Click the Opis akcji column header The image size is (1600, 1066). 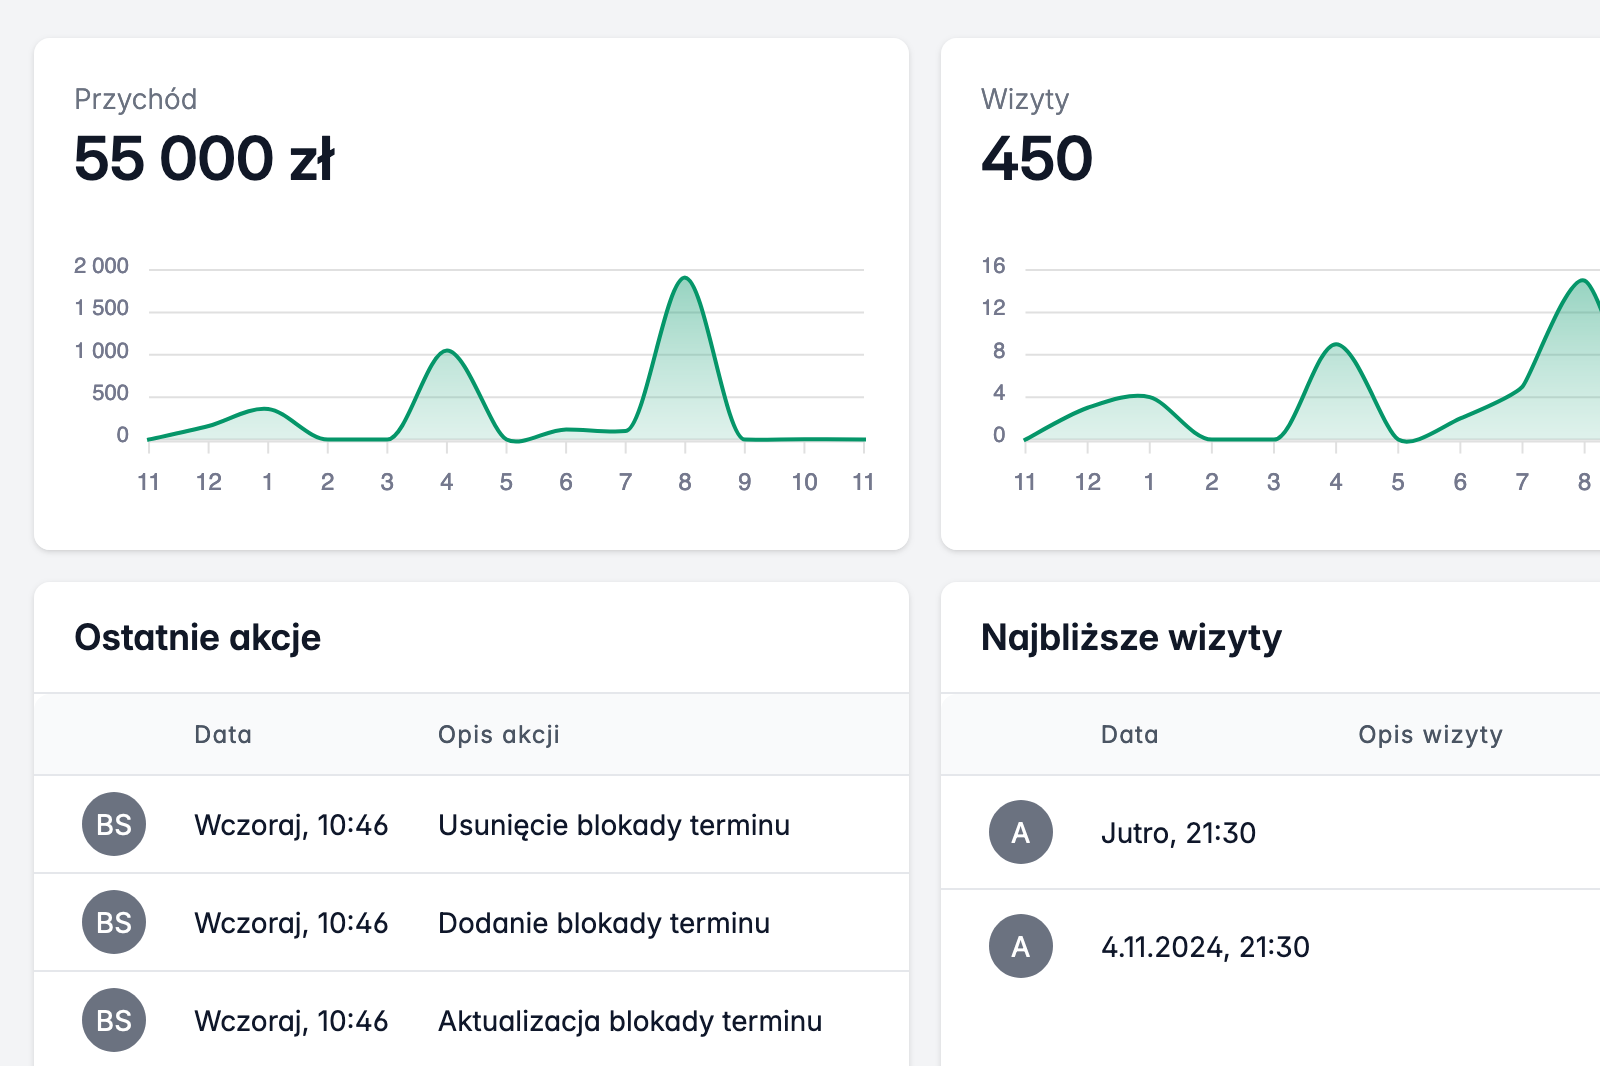click(499, 734)
